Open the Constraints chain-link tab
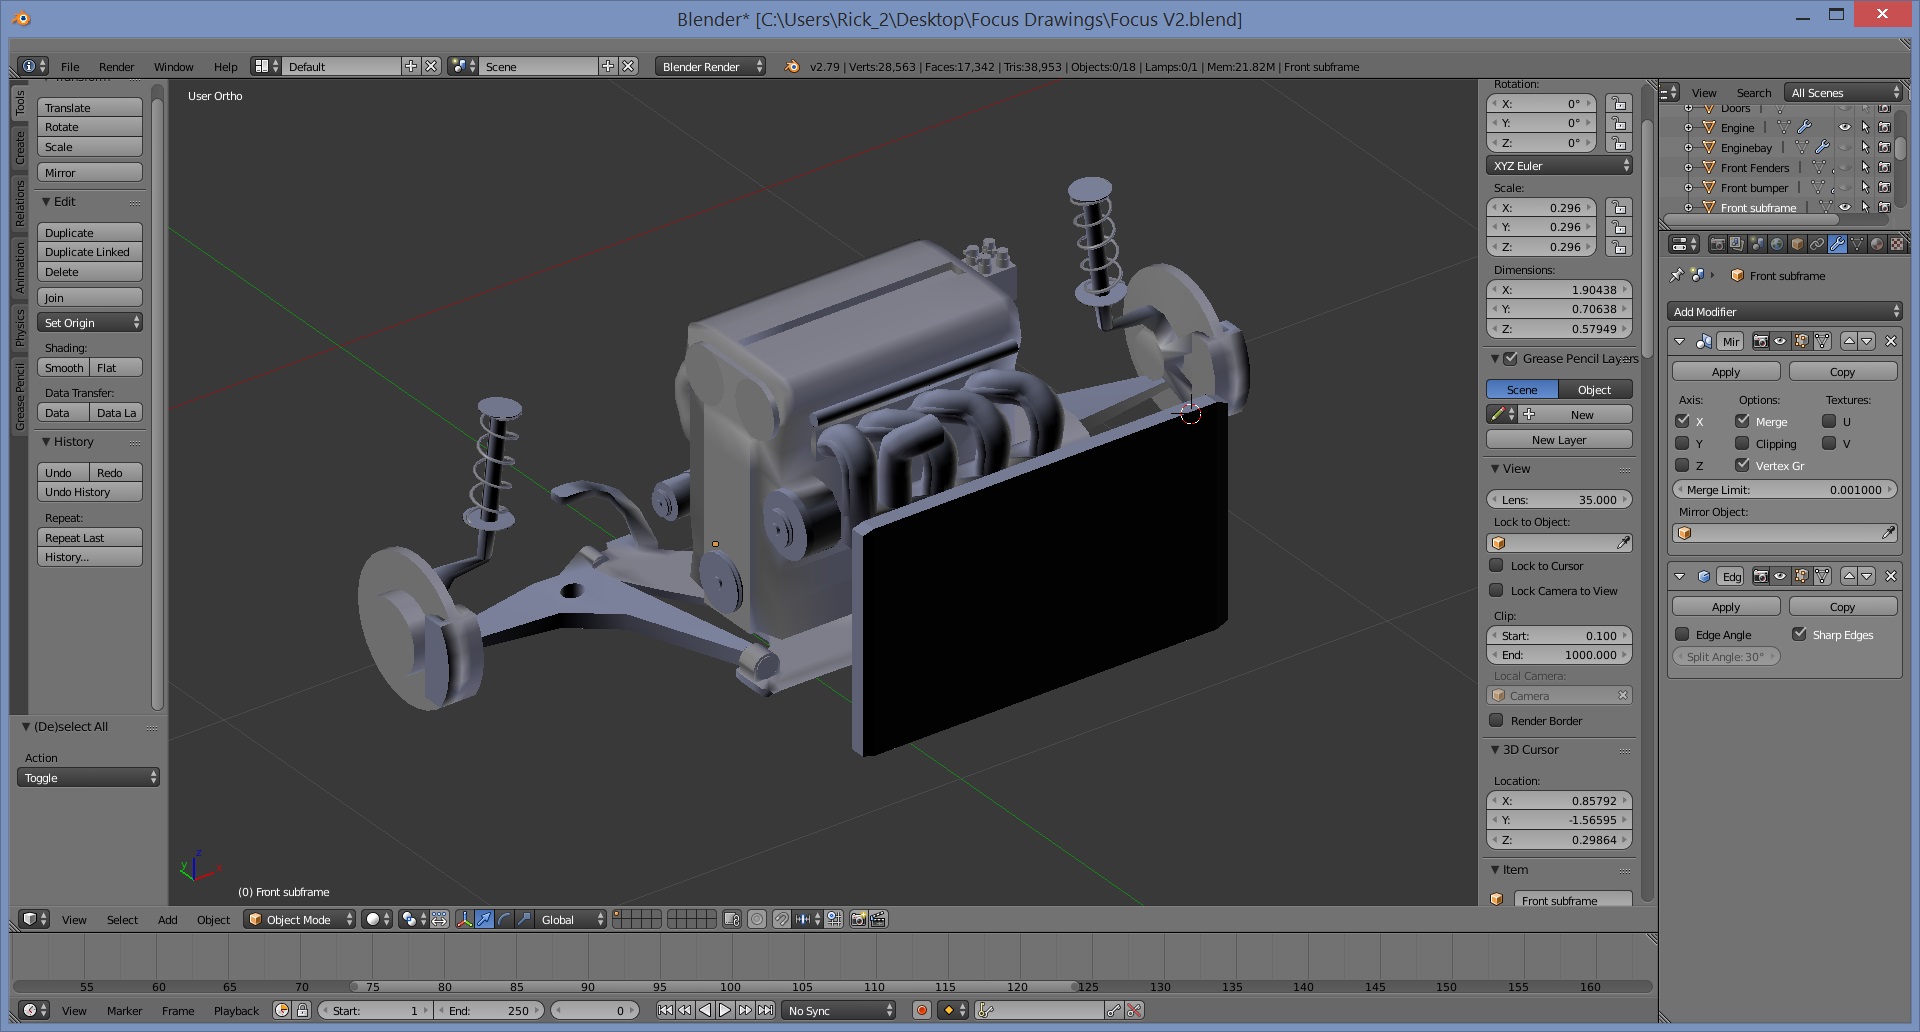1920x1032 pixels. pos(1817,244)
